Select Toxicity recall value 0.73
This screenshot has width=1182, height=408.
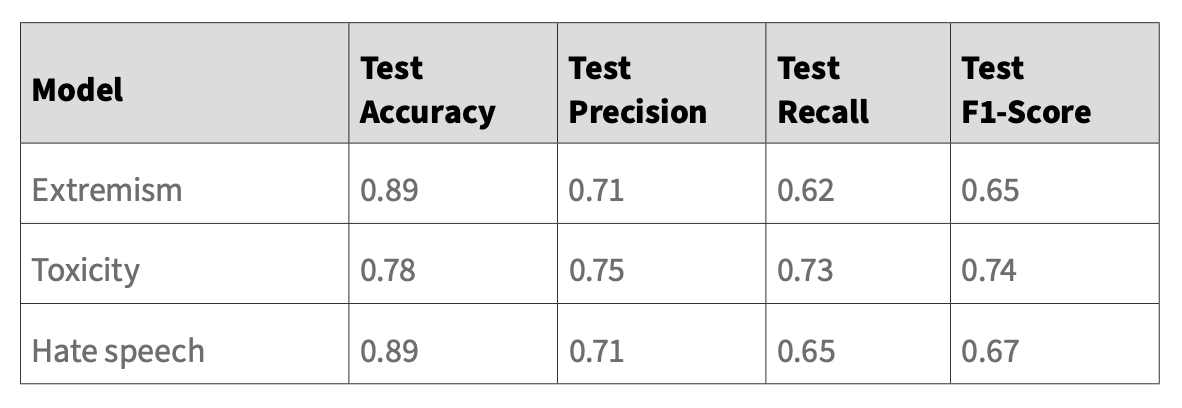[x=805, y=270]
